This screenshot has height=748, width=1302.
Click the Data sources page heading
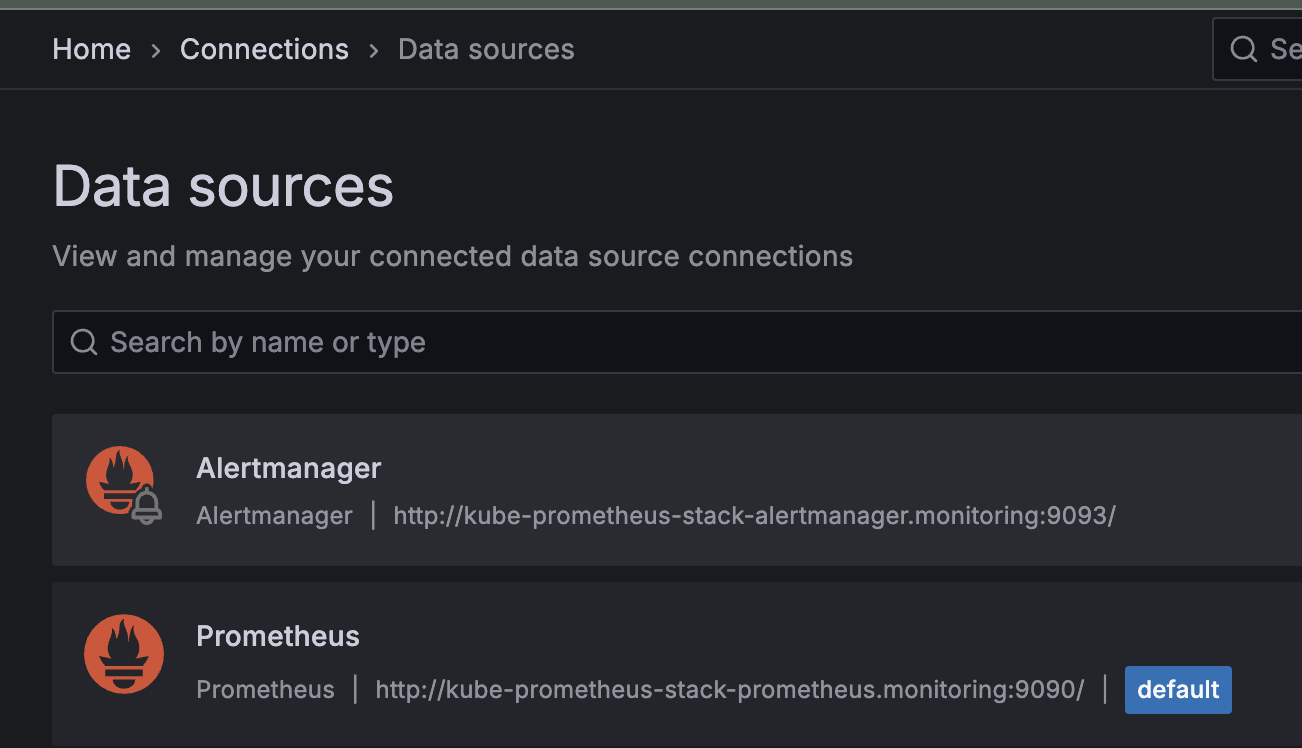click(x=223, y=187)
